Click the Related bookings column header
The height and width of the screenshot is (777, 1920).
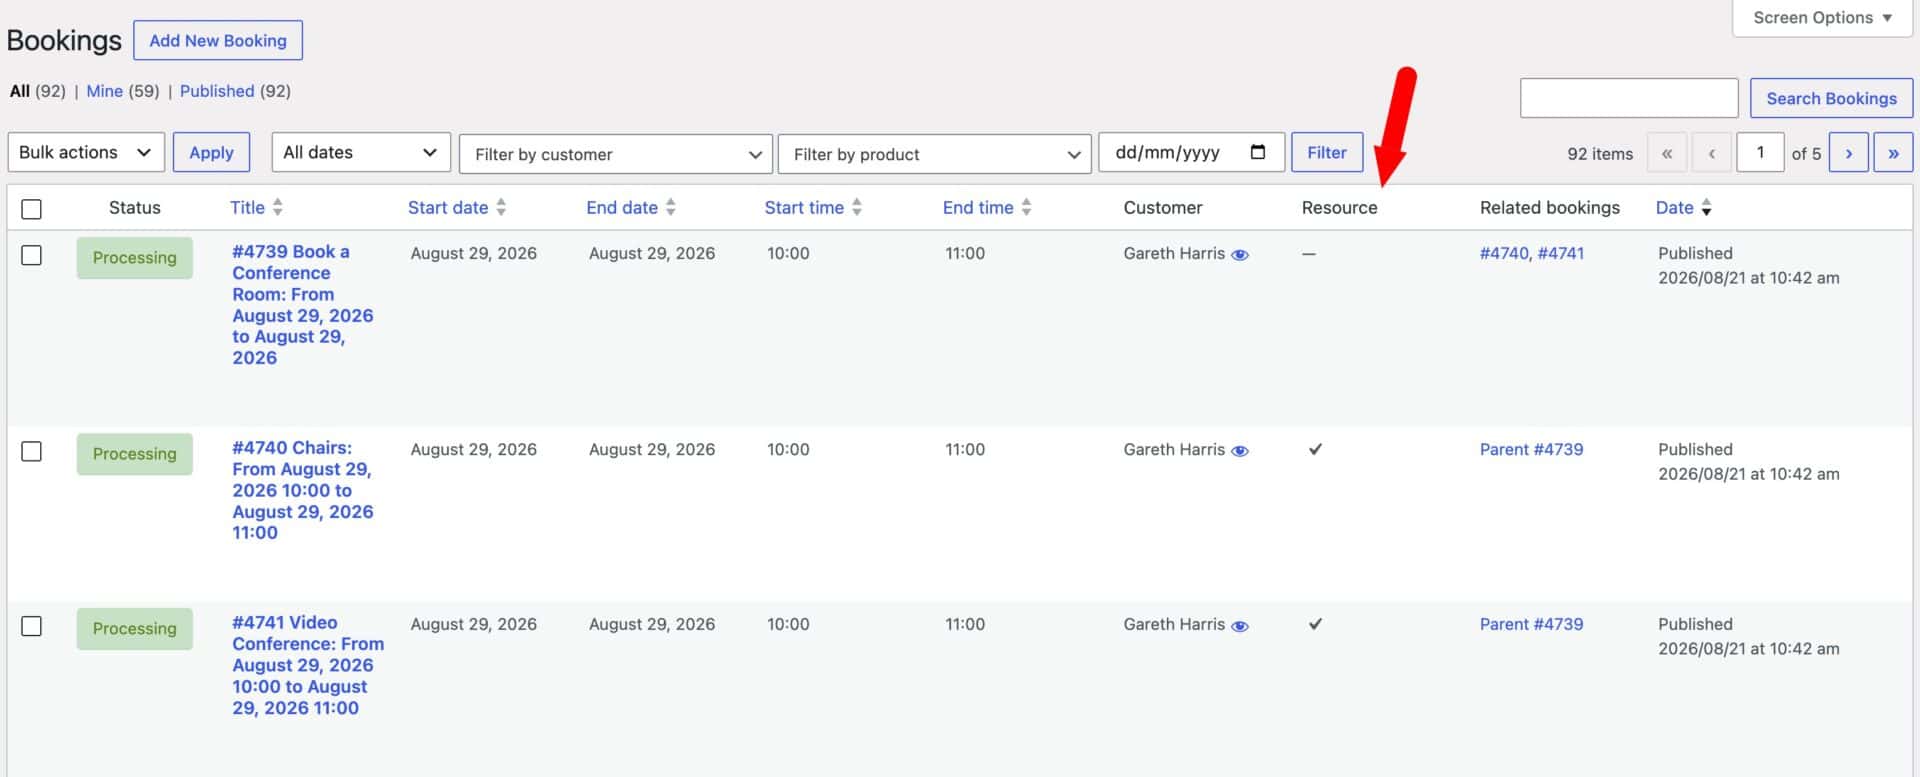[1550, 207]
